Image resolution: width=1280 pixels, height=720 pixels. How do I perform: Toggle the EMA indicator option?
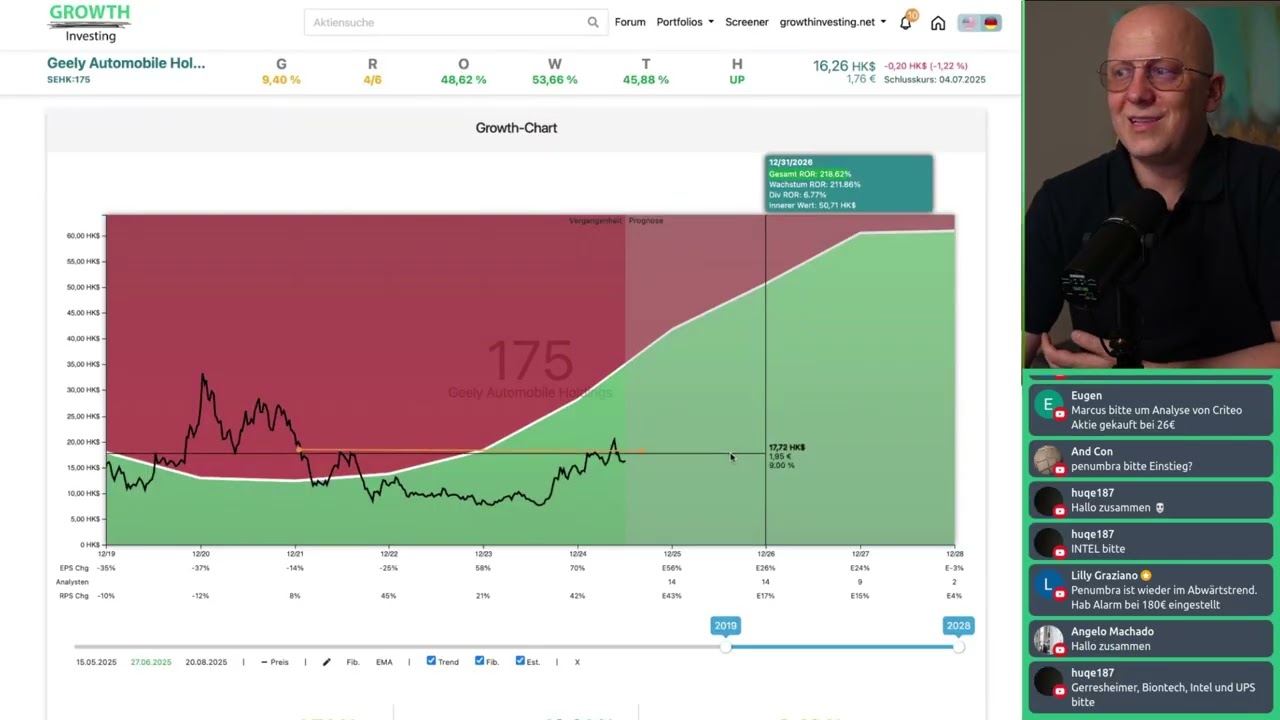click(x=384, y=662)
